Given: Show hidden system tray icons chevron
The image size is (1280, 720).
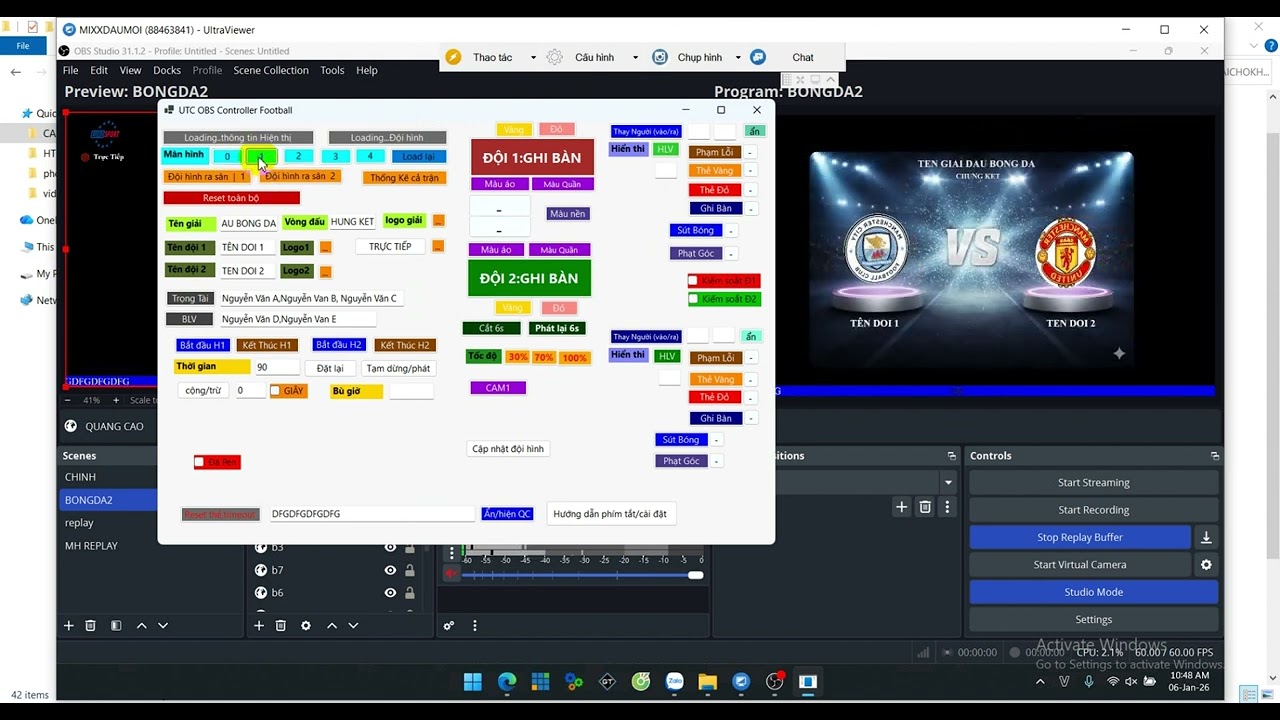Looking at the screenshot, I should [x=1040, y=682].
